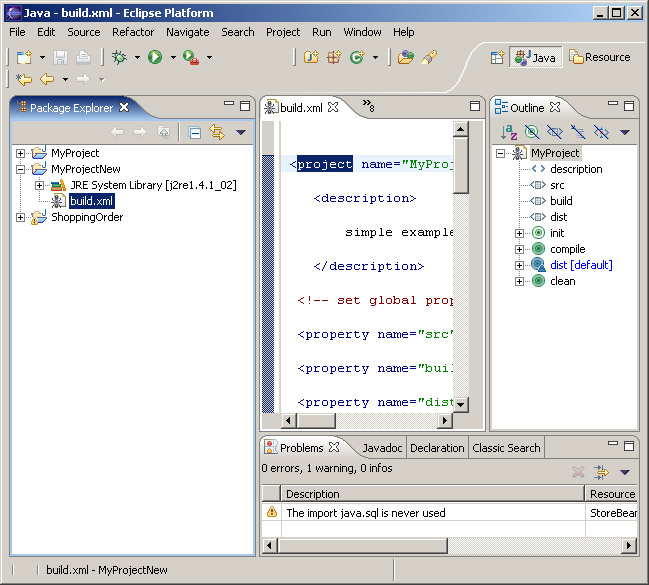
Task: Switch to the Resource perspective
Action: click(600, 58)
